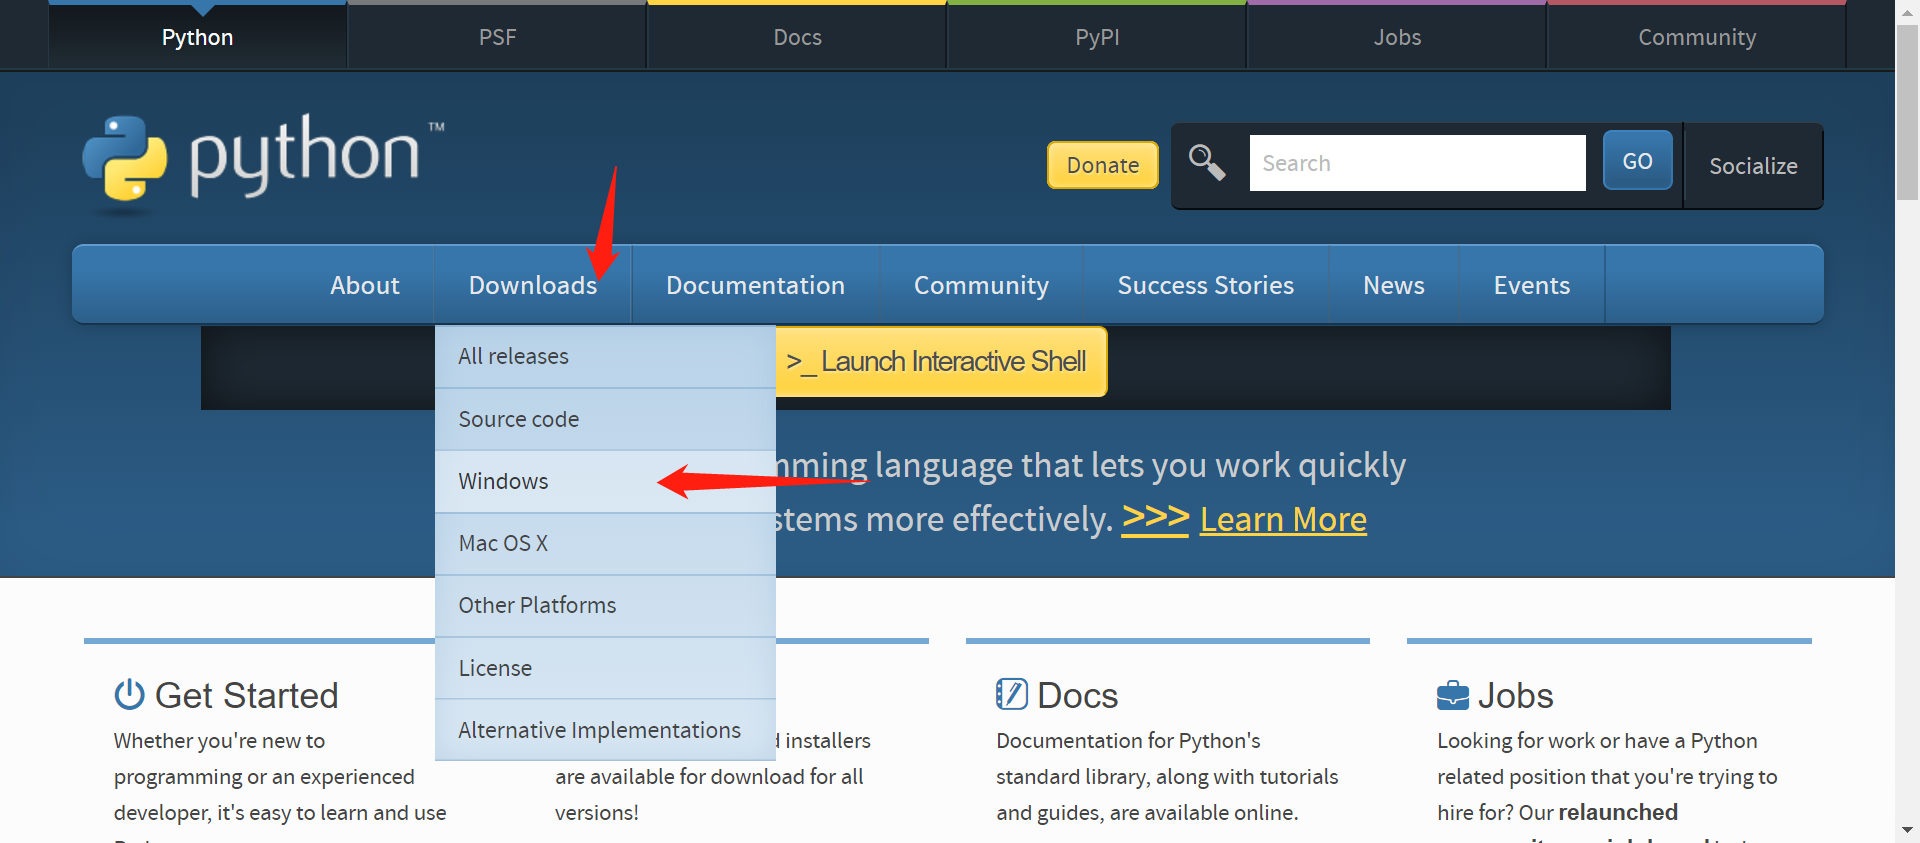Click the Learn More triple-arrow link

pos(1155,518)
